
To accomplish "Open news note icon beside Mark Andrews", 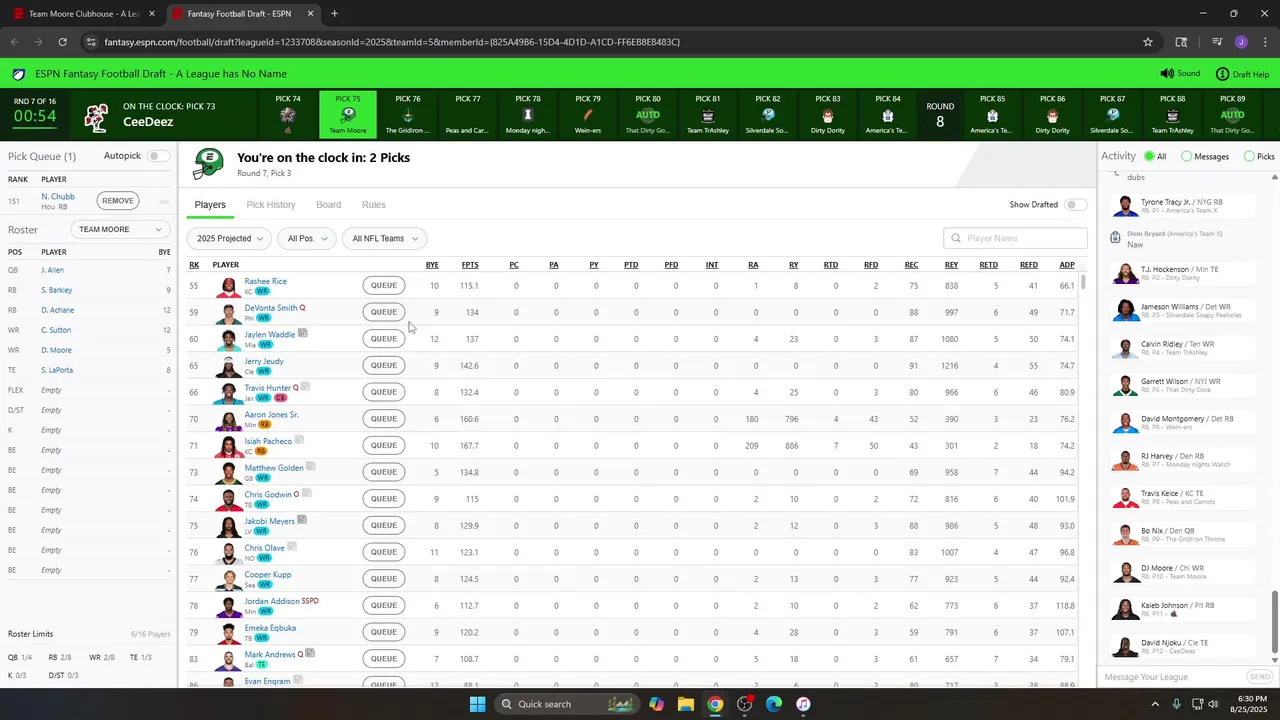I will tap(310, 653).
